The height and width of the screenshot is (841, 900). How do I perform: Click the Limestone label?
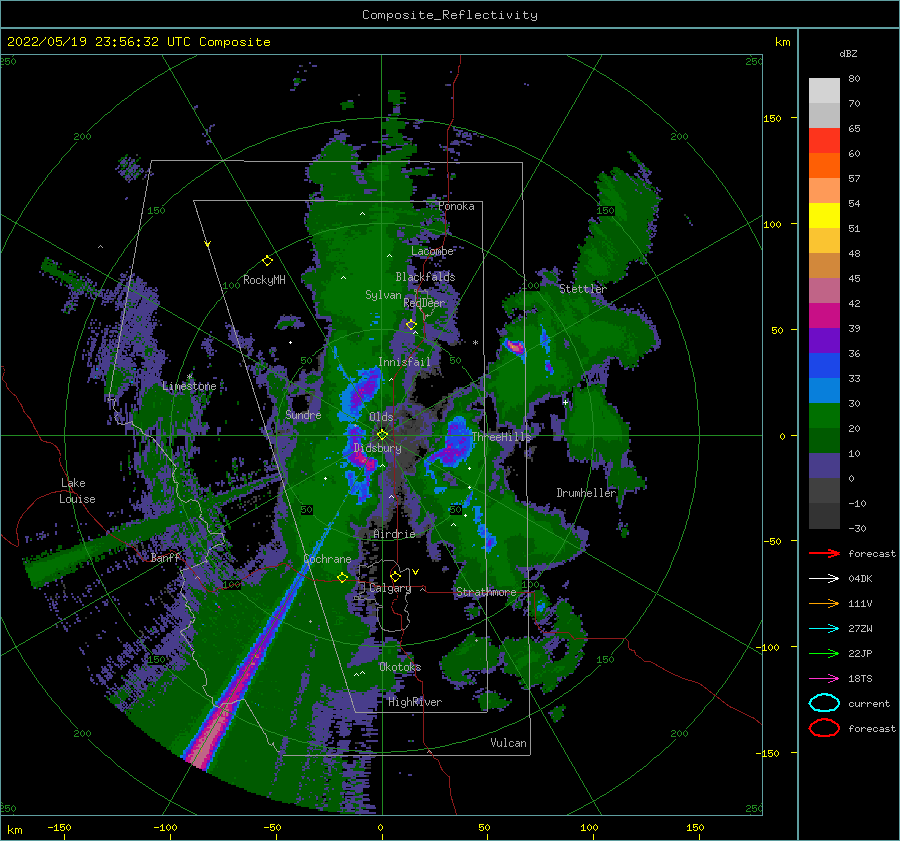pos(189,386)
